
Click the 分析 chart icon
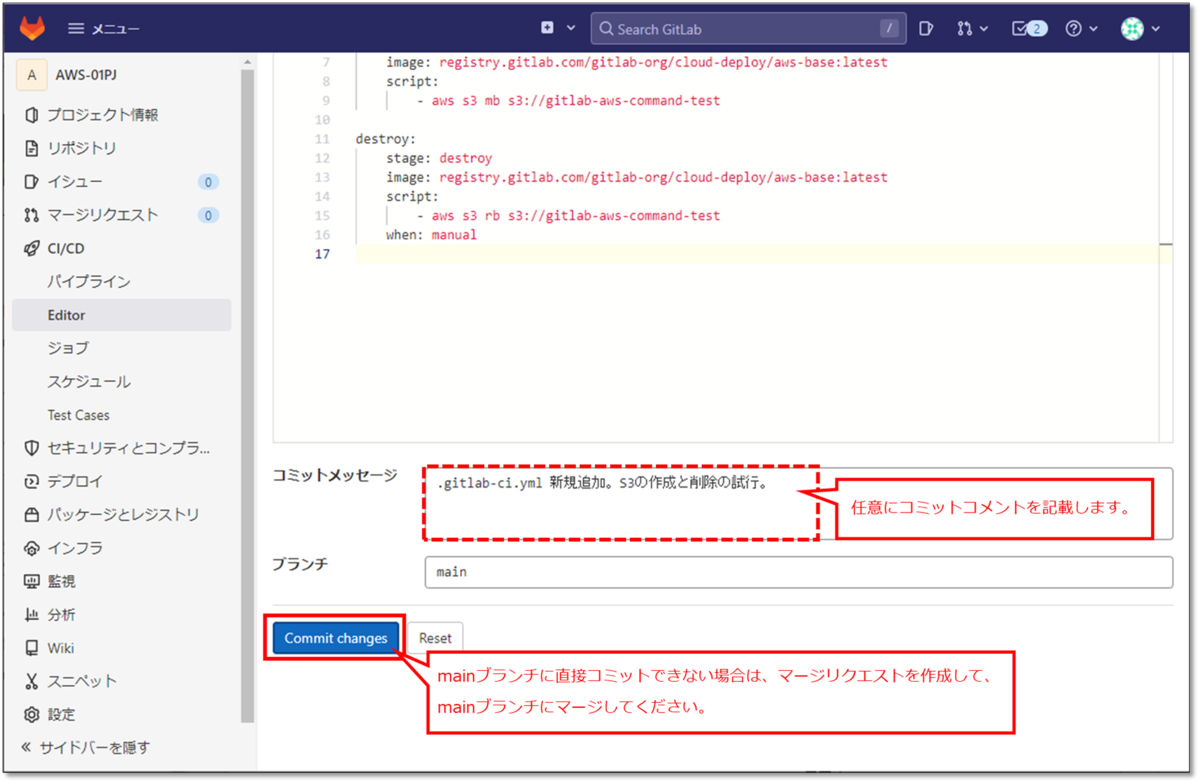(x=31, y=615)
